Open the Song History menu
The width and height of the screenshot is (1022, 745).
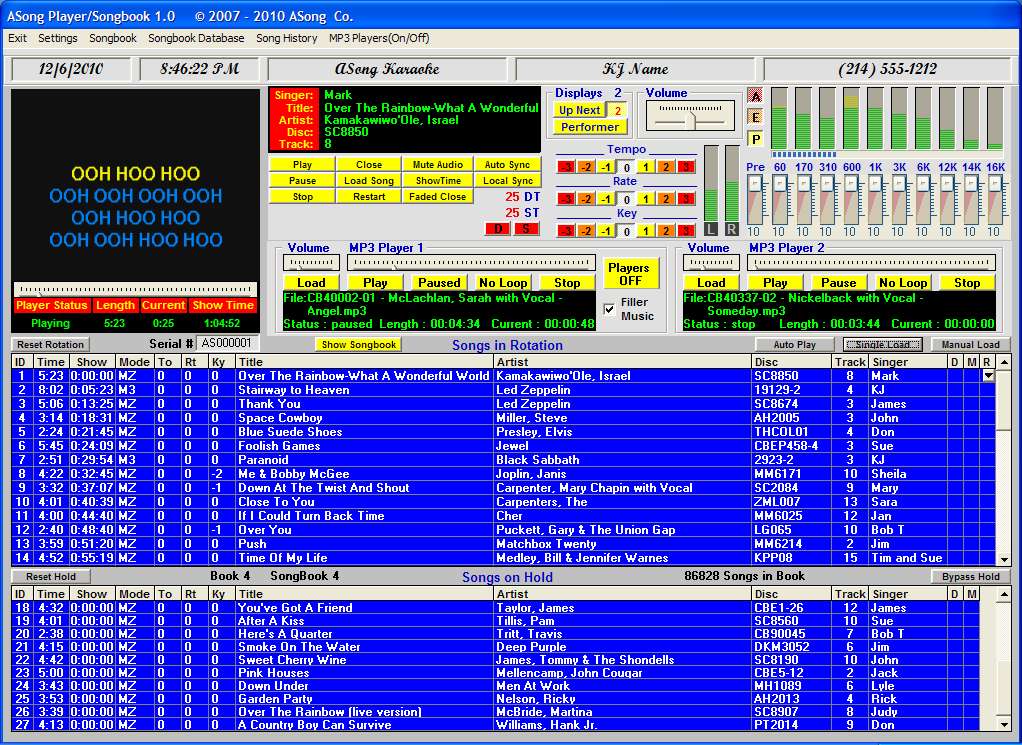click(x=286, y=38)
